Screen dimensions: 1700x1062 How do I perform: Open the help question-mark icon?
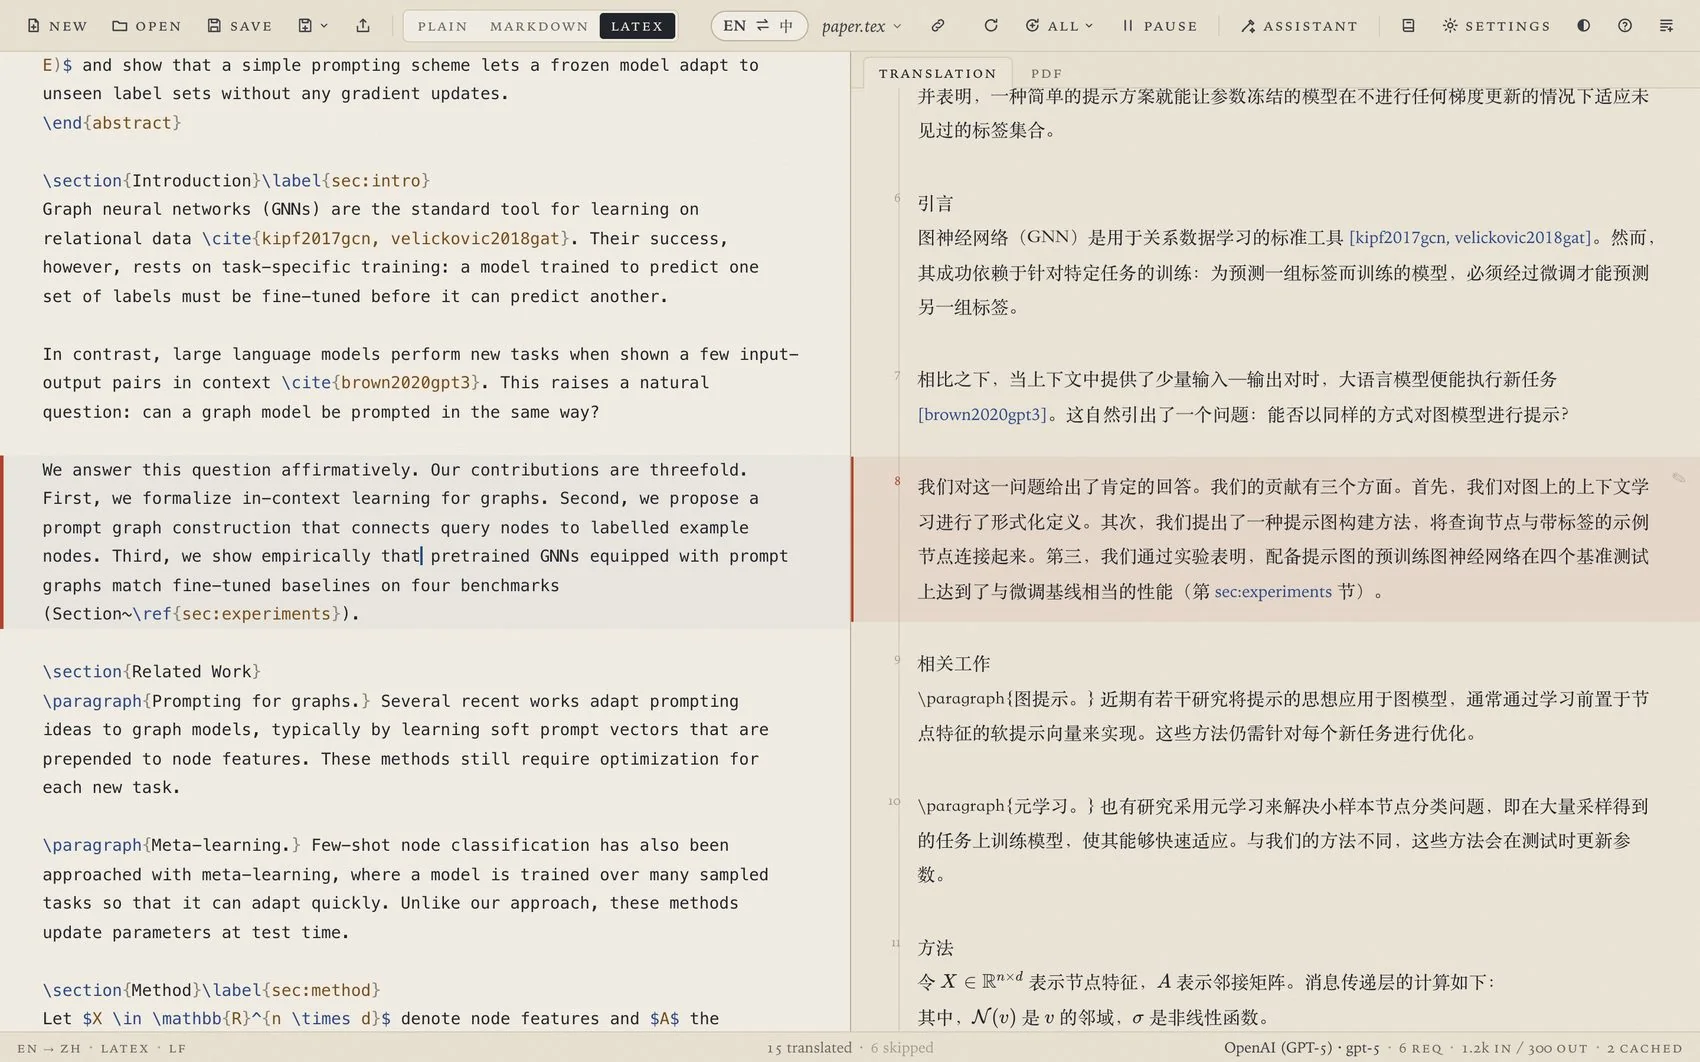click(x=1625, y=26)
